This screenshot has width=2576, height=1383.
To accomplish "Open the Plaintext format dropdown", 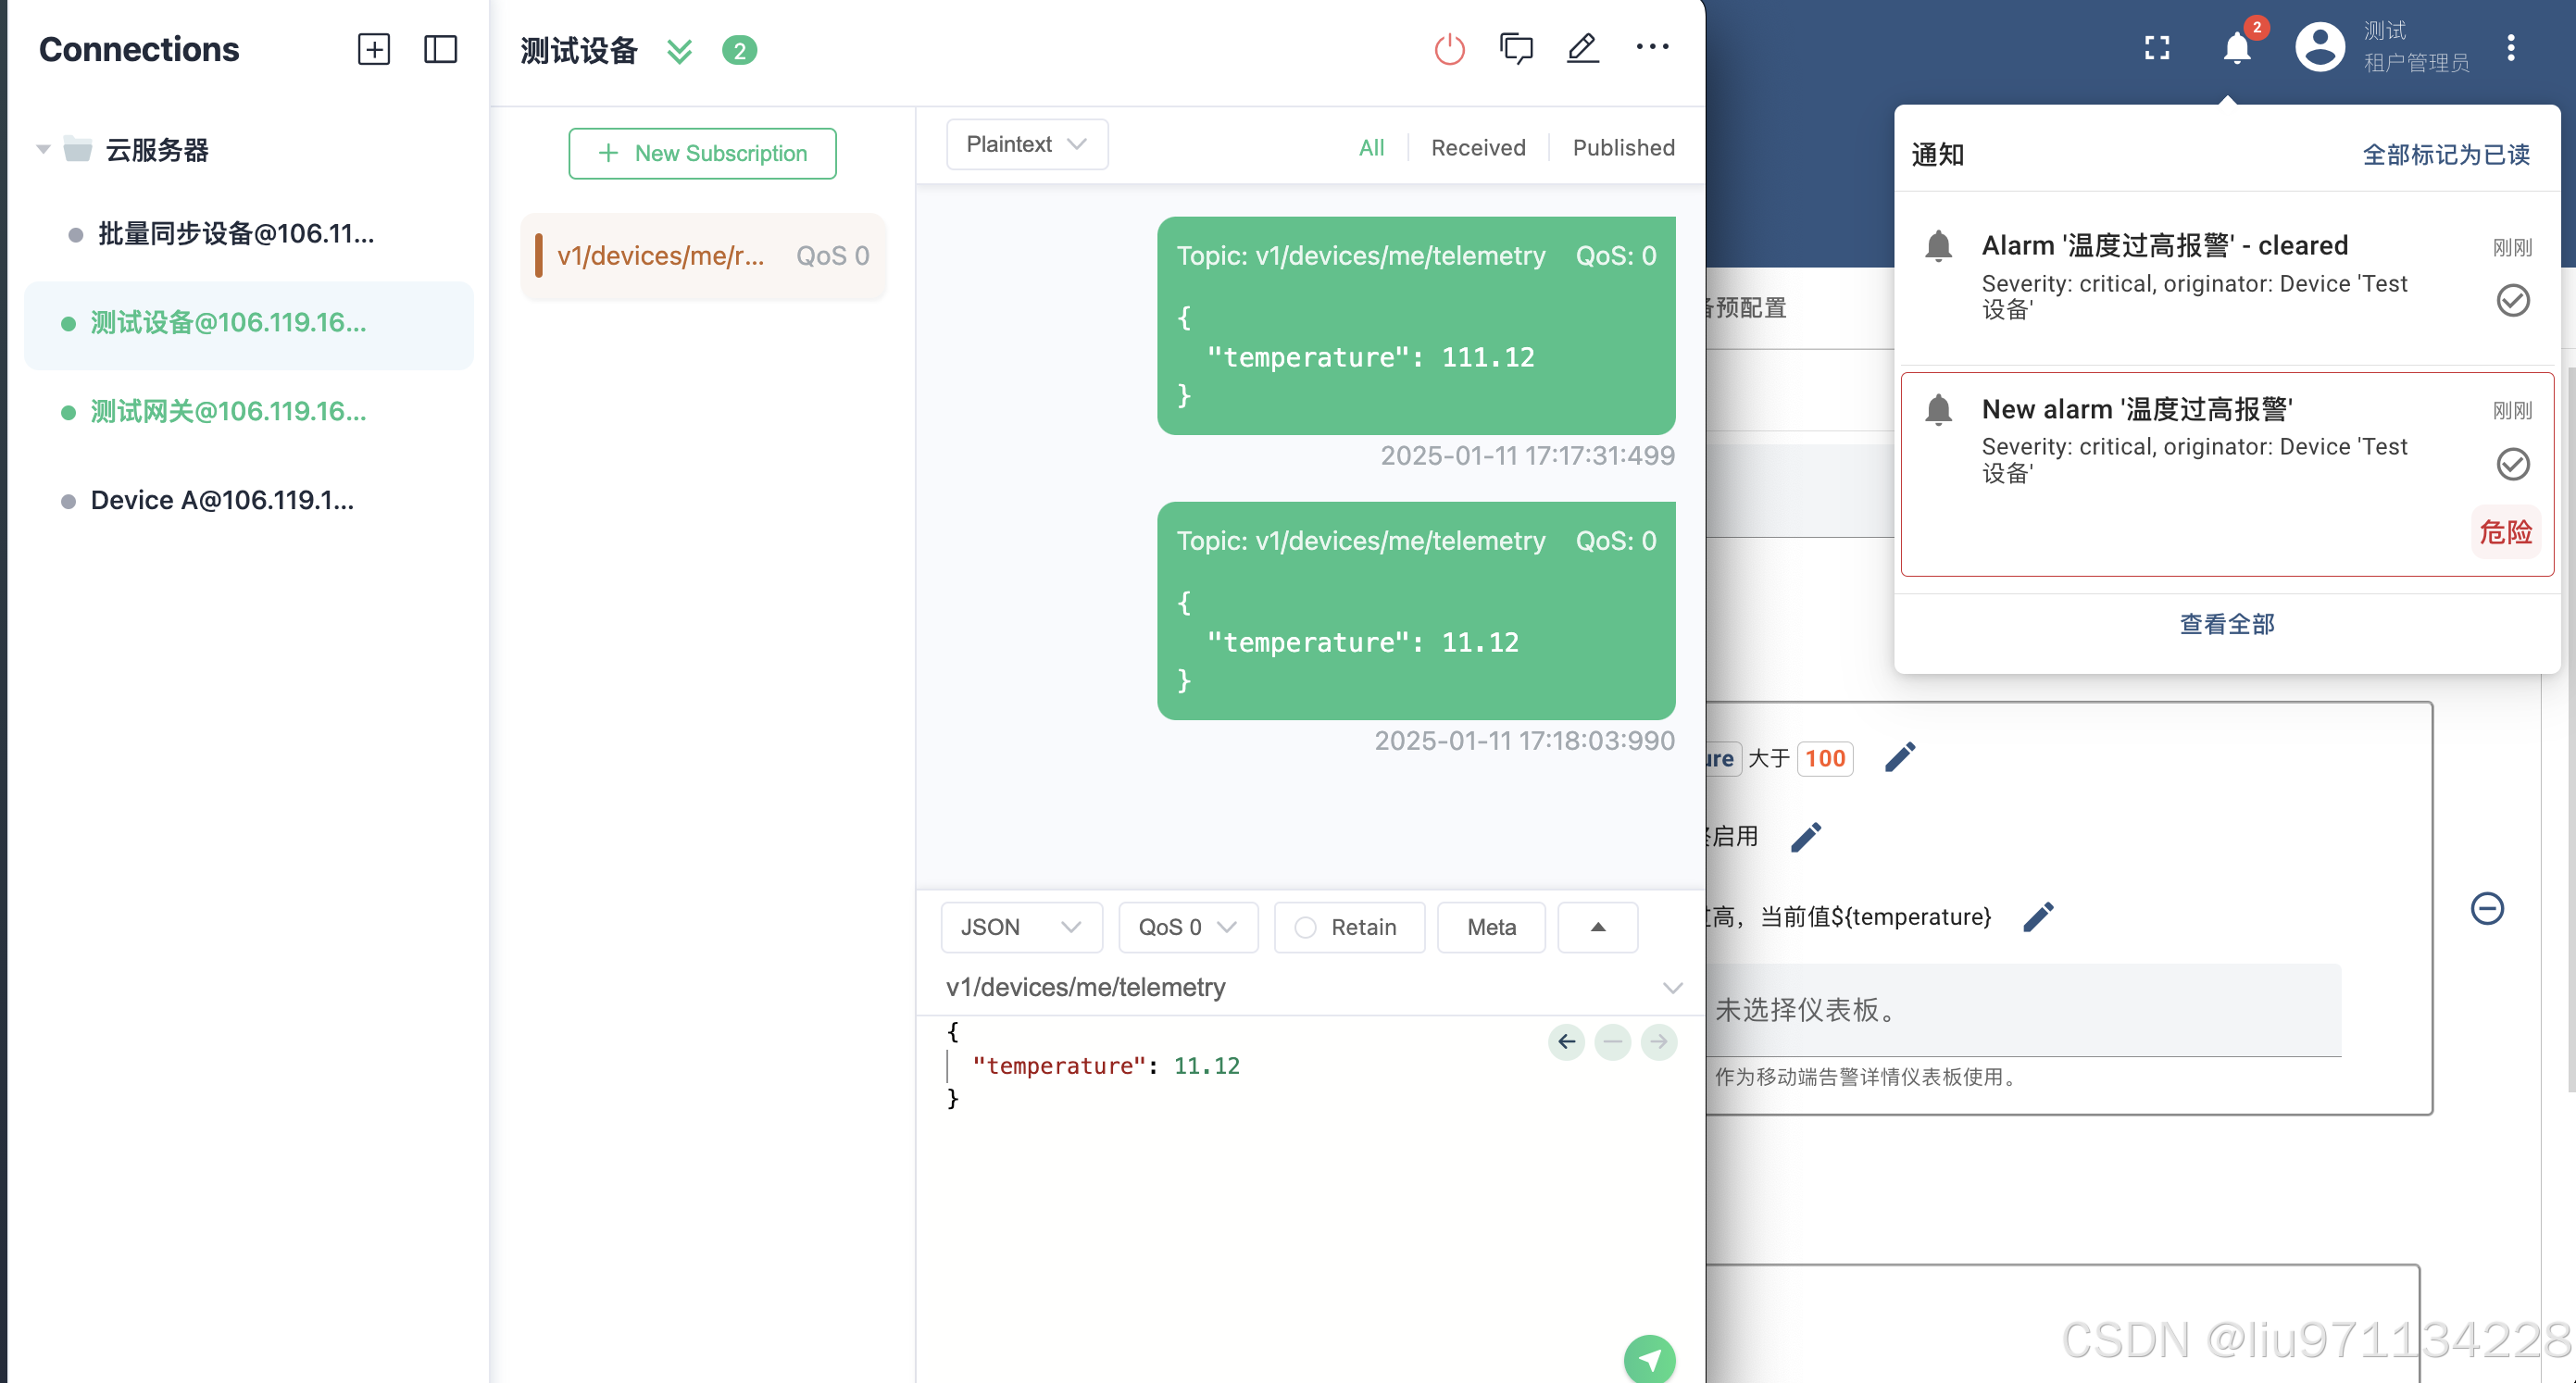I will [1026, 144].
